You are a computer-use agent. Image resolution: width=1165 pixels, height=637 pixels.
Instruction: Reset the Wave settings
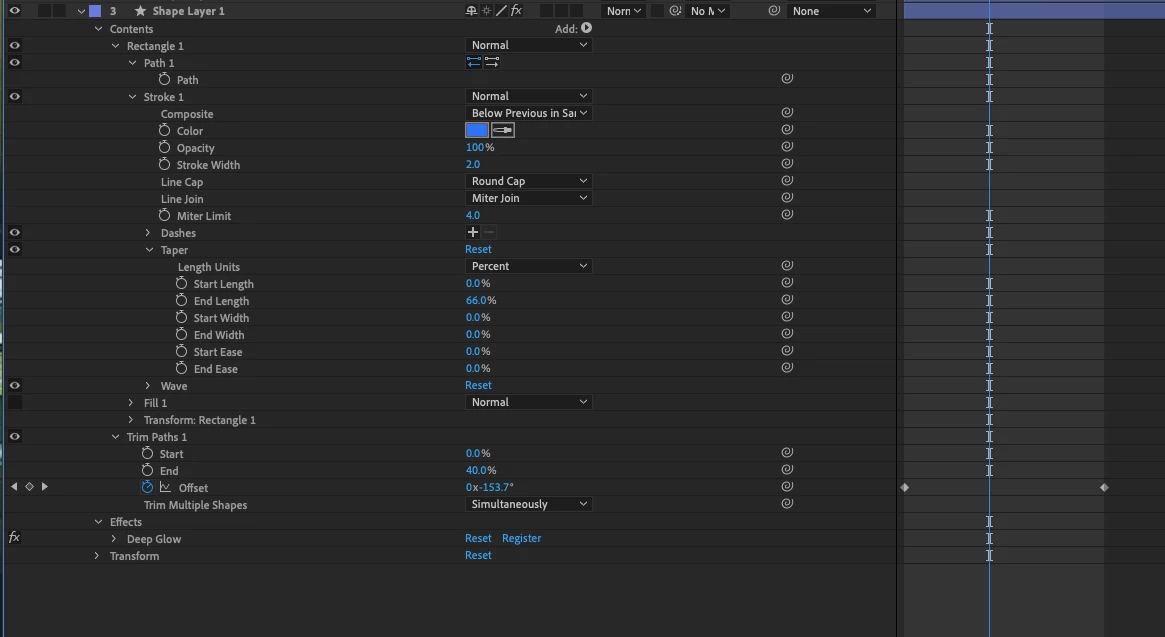pos(478,385)
